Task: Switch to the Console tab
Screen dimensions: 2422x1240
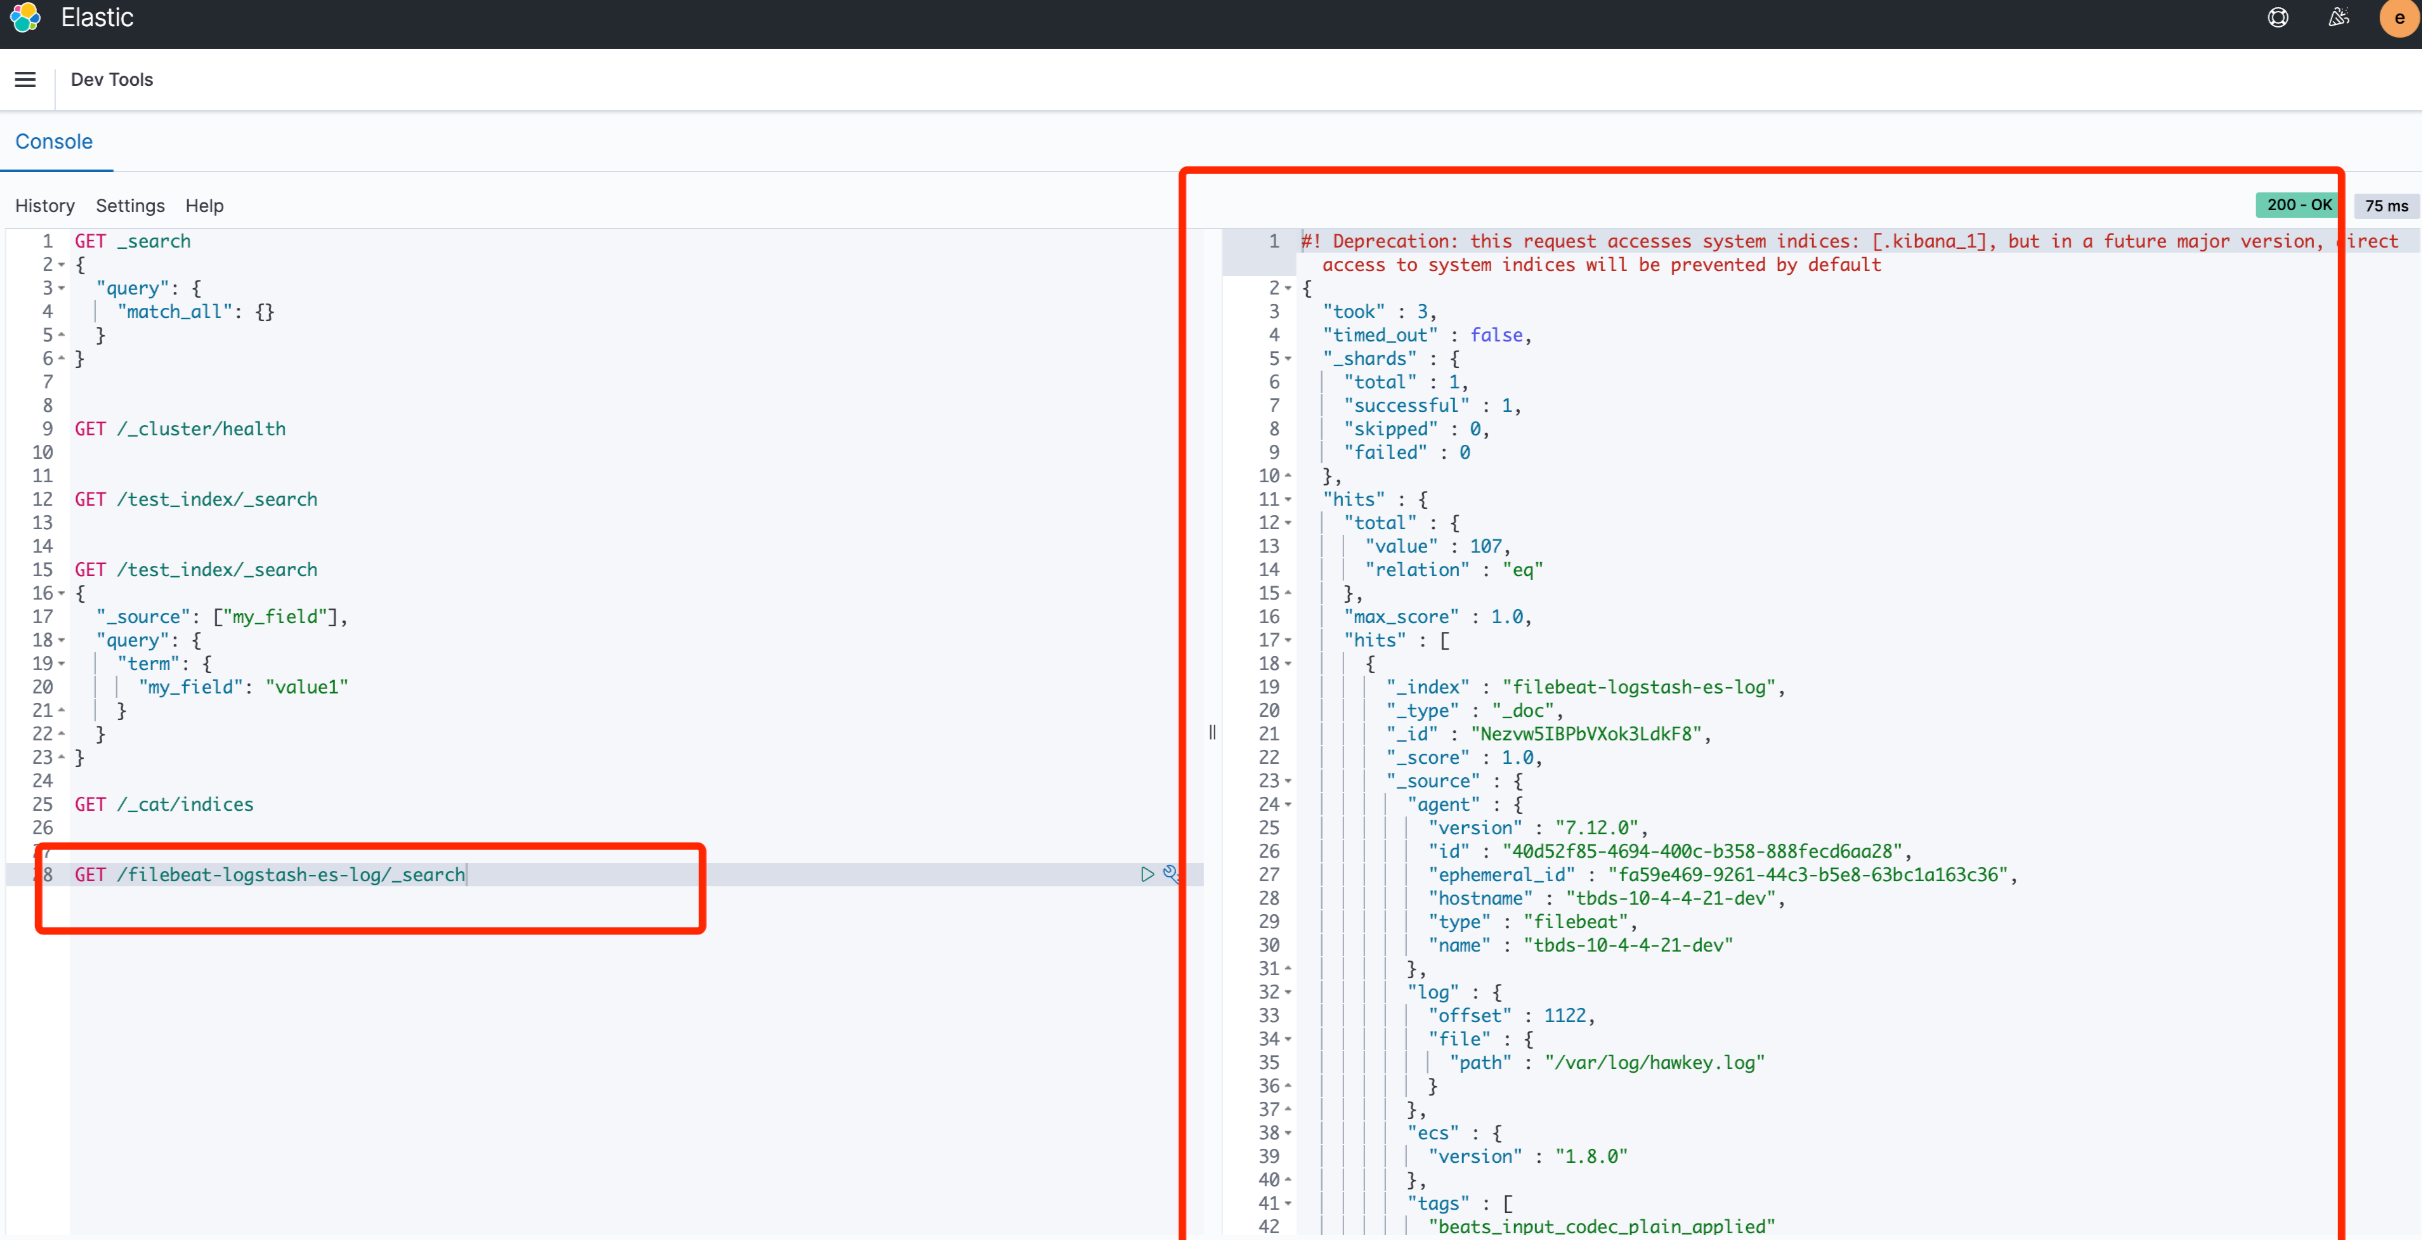Action: click(54, 142)
